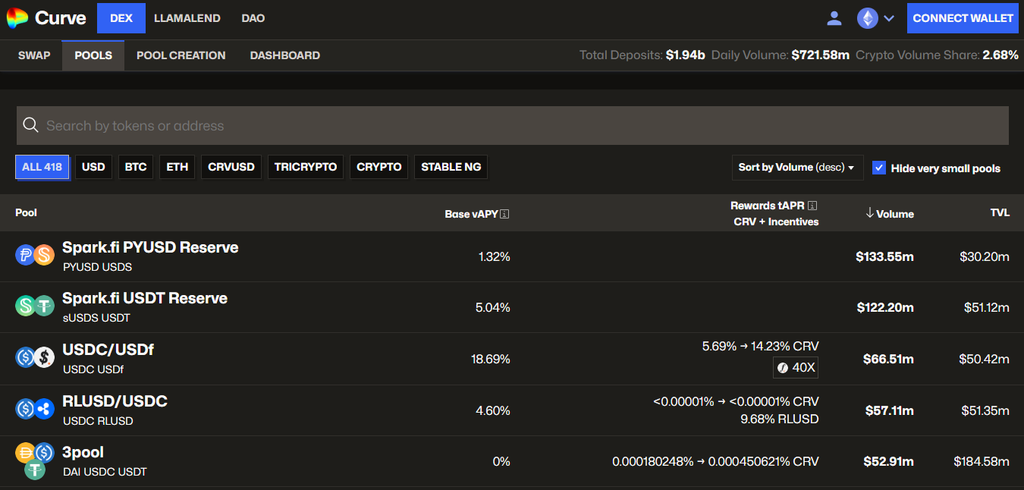
Task: Open the Pool Creation tab
Action: point(181,56)
